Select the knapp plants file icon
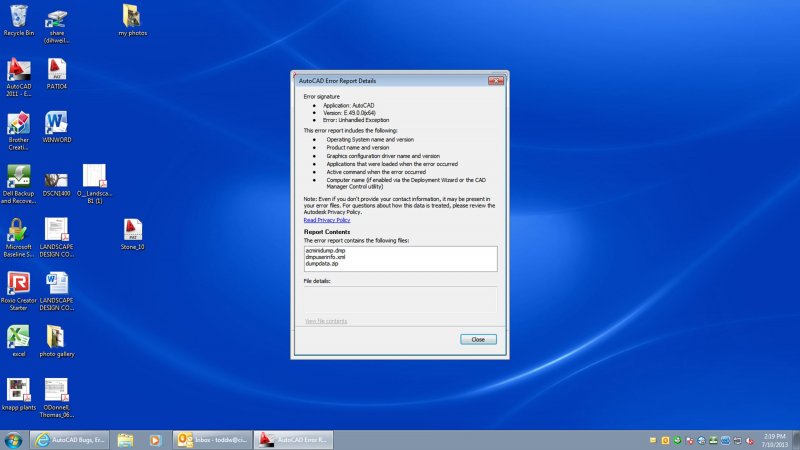Image resolution: width=800 pixels, height=450 pixels. [x=19, y=394]
